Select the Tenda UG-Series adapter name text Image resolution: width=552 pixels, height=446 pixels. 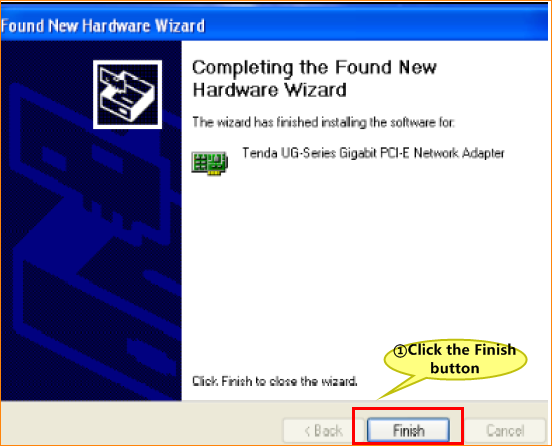[373, 153]
